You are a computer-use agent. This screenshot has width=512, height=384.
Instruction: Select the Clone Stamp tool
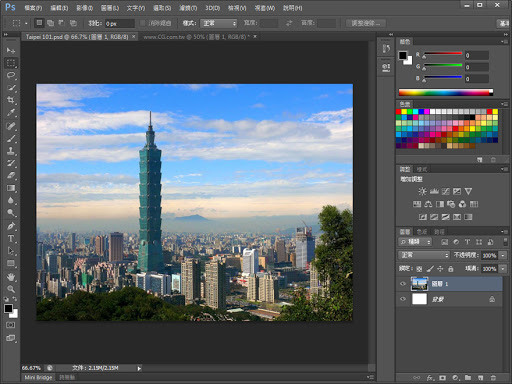11,151
